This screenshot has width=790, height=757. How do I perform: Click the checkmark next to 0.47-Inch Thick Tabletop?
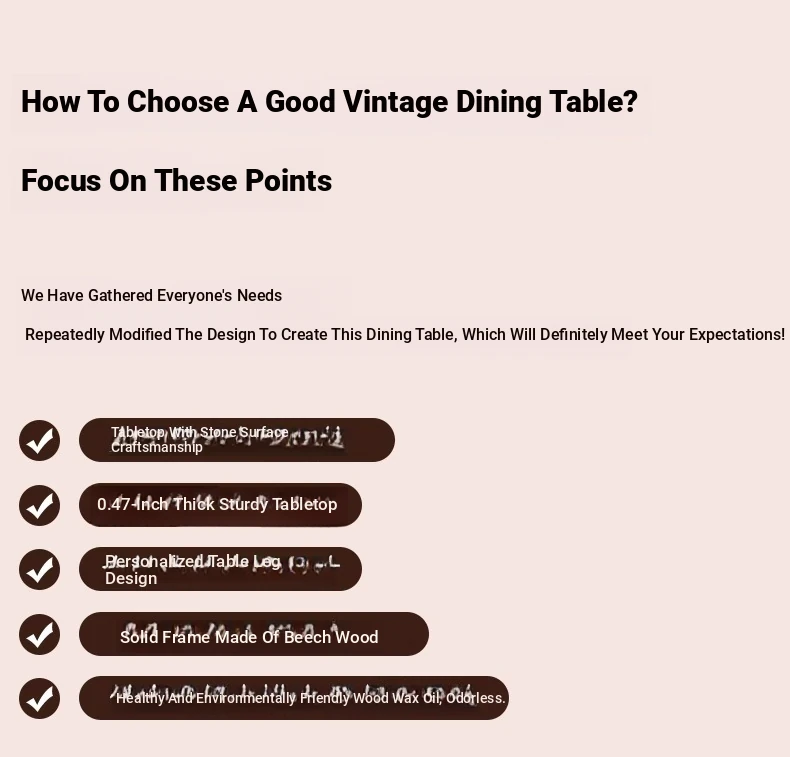tap(39, 505)
